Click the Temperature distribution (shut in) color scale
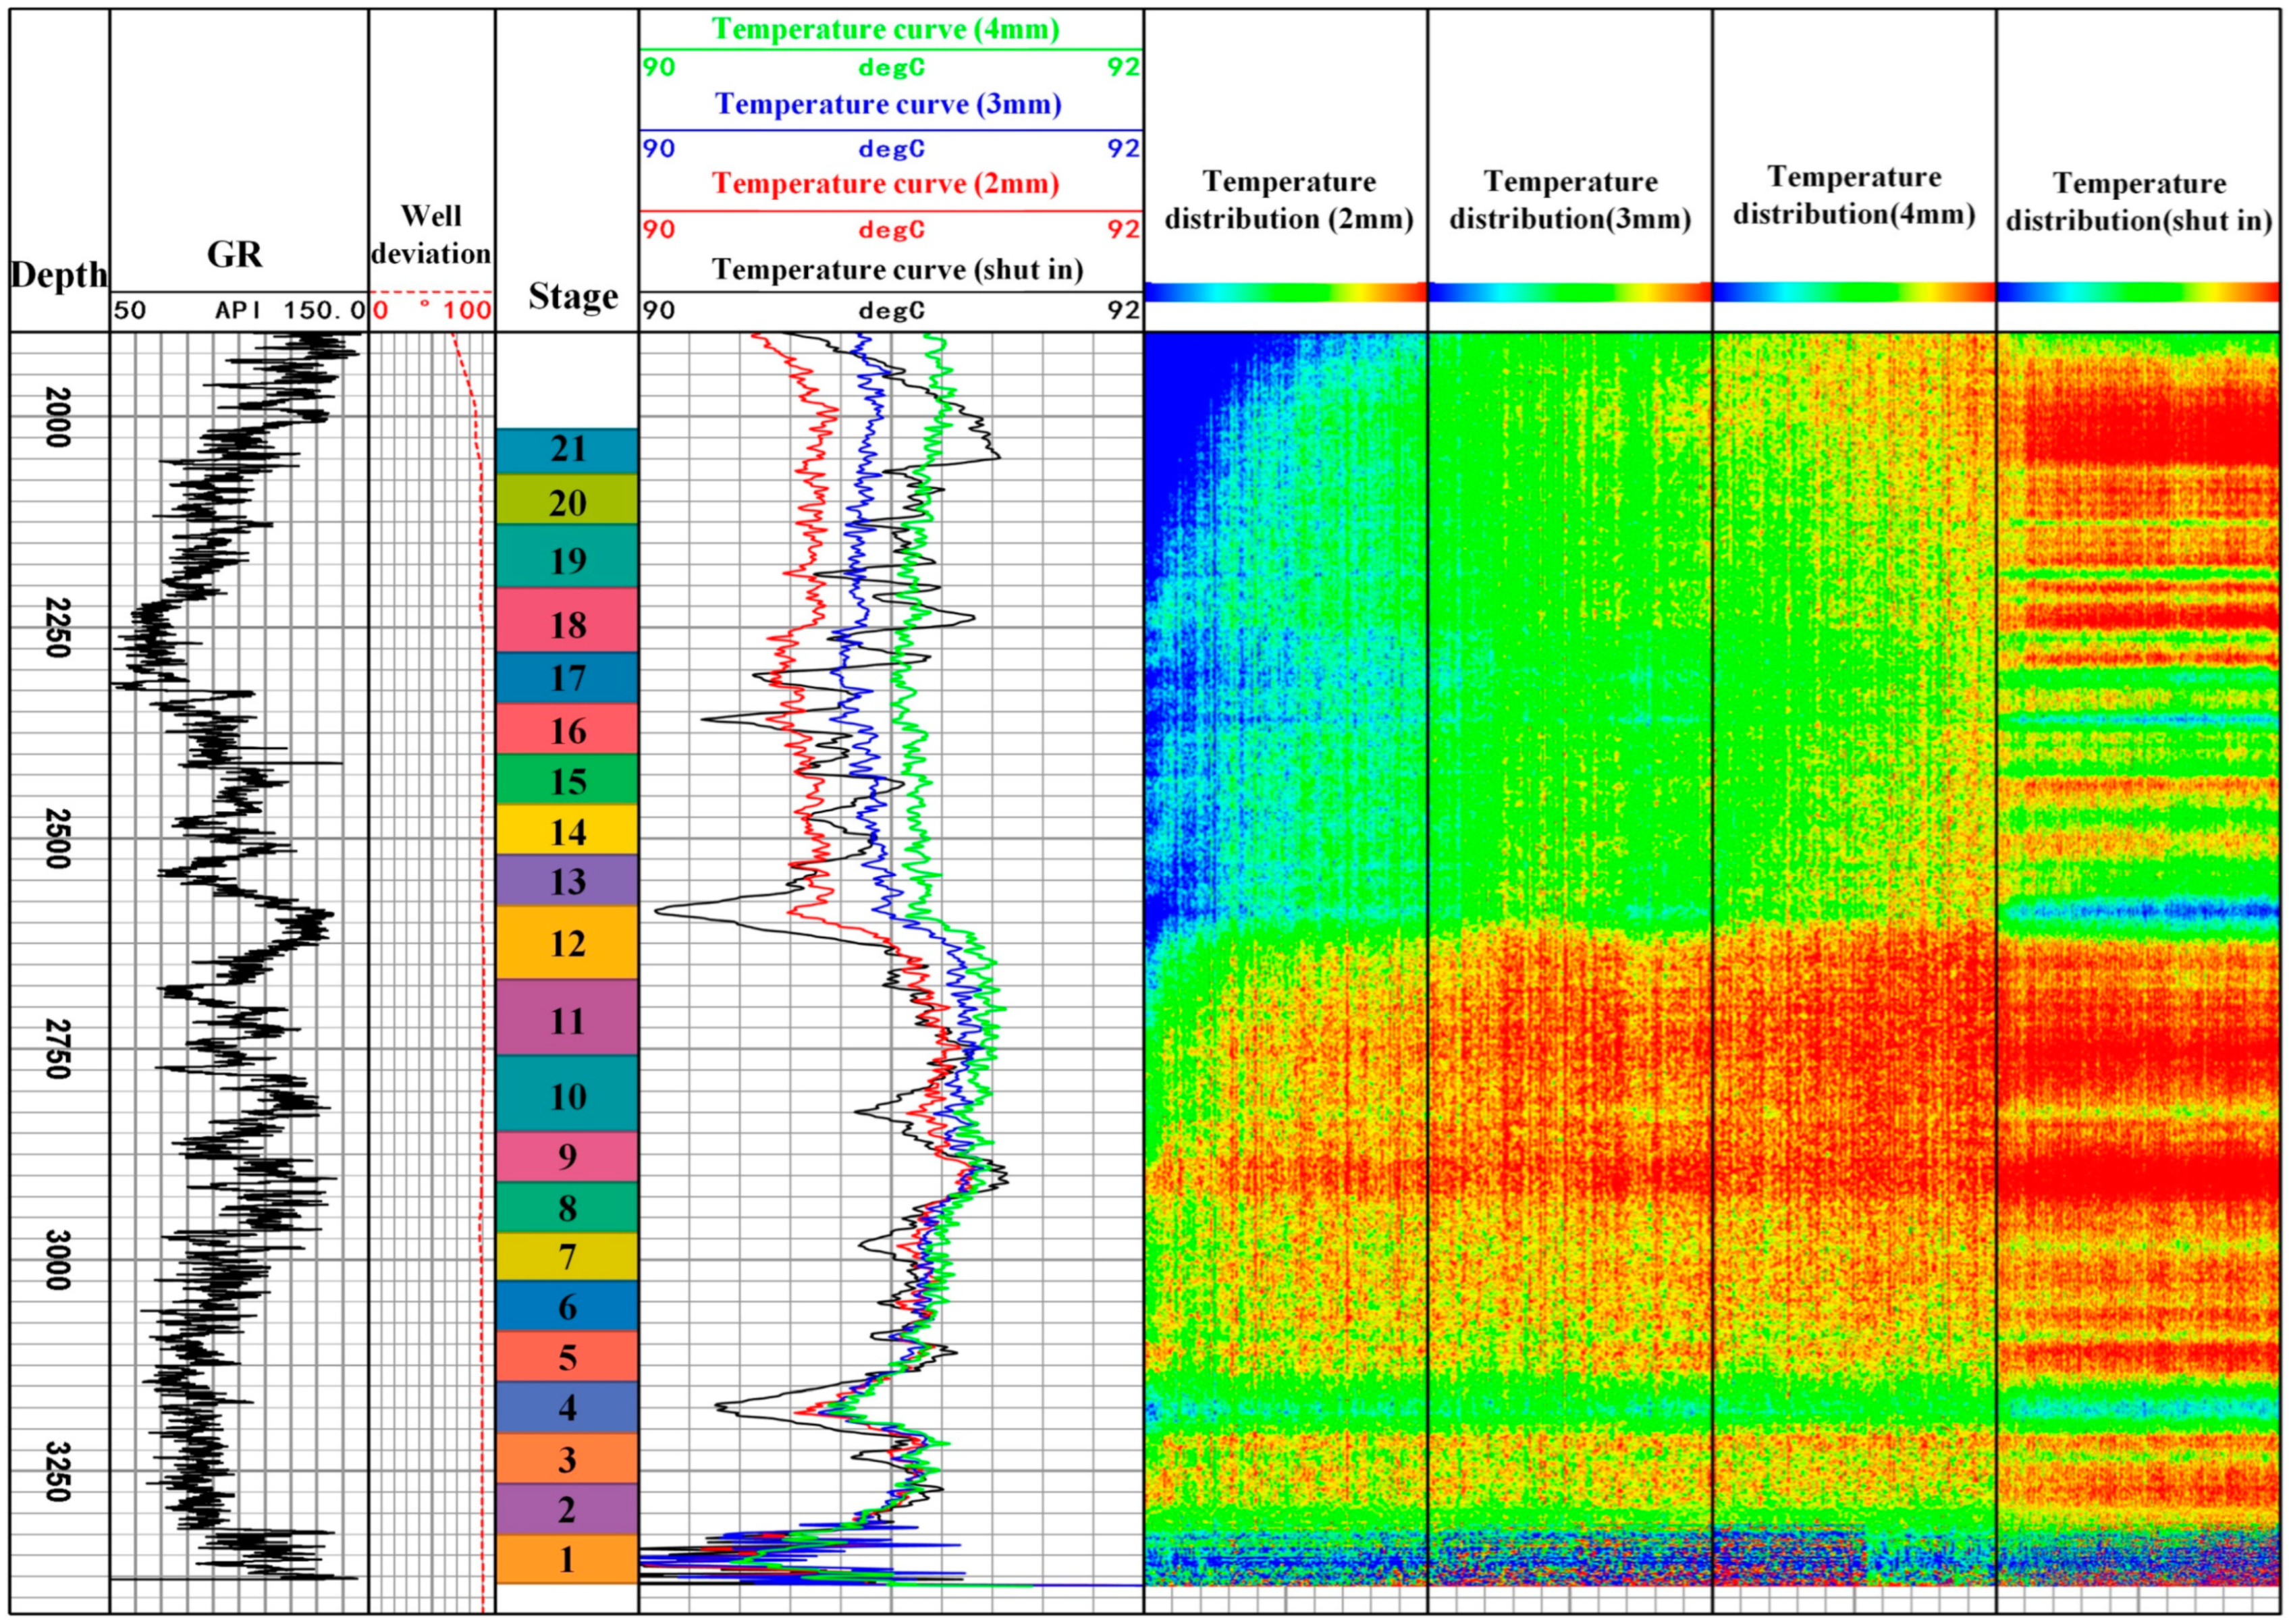 coord(2138,292)
